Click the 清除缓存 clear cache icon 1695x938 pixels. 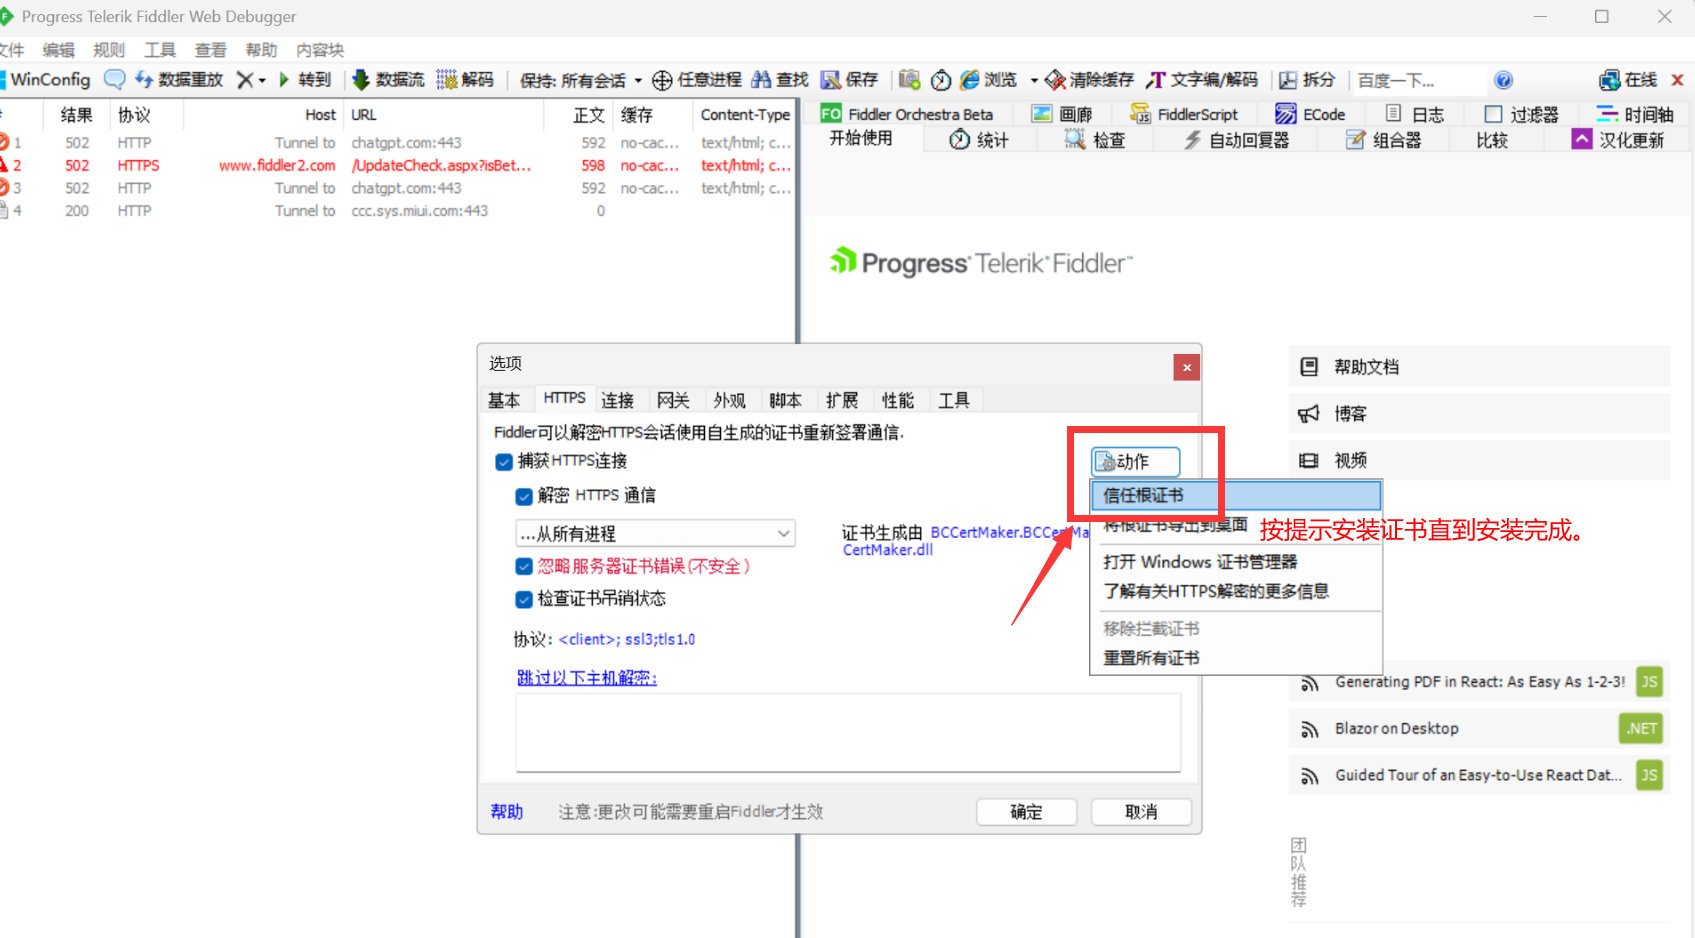point(1056,79)
